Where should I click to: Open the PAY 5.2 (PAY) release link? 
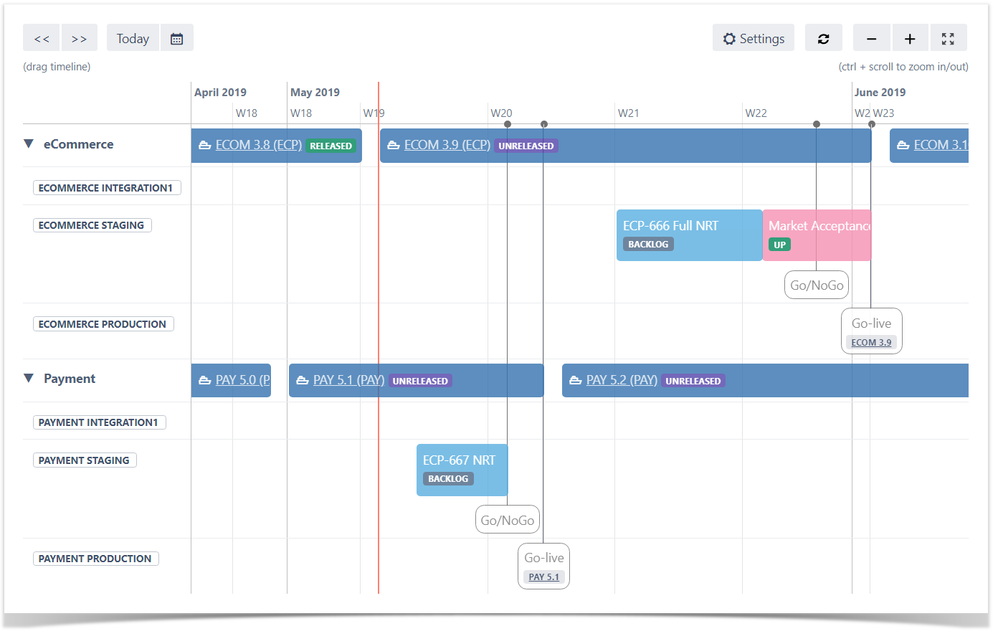[x=620, y=380]
